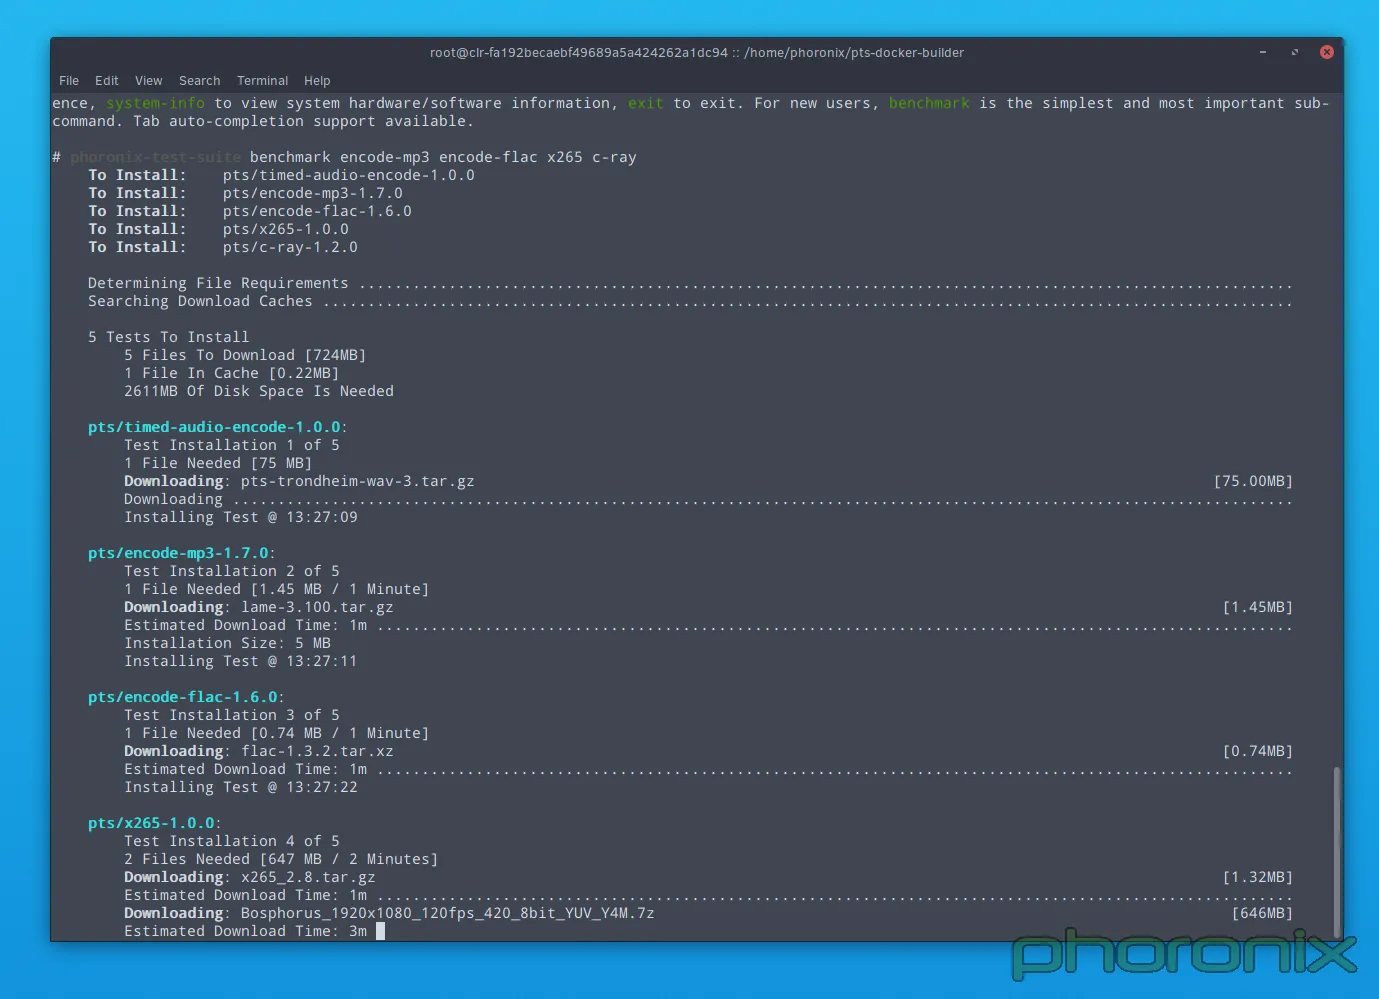Screen dimensions: 1379x999
Task: Click '5 Tests To Install' line
Action: pos(168,337)
